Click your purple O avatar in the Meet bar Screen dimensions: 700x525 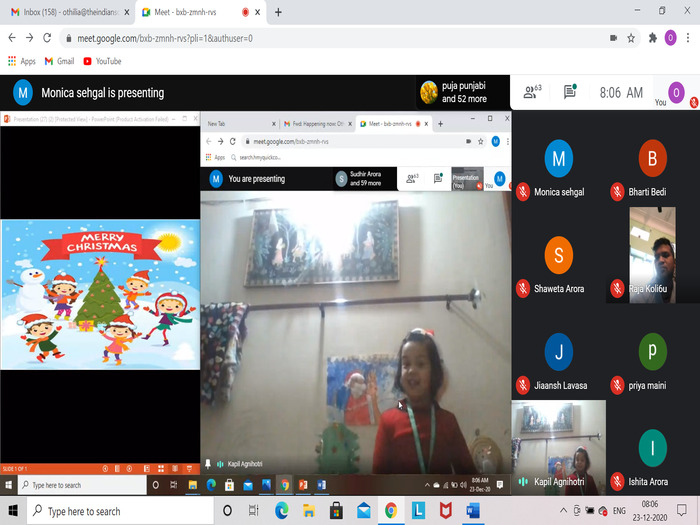click(x=676, y=93)
